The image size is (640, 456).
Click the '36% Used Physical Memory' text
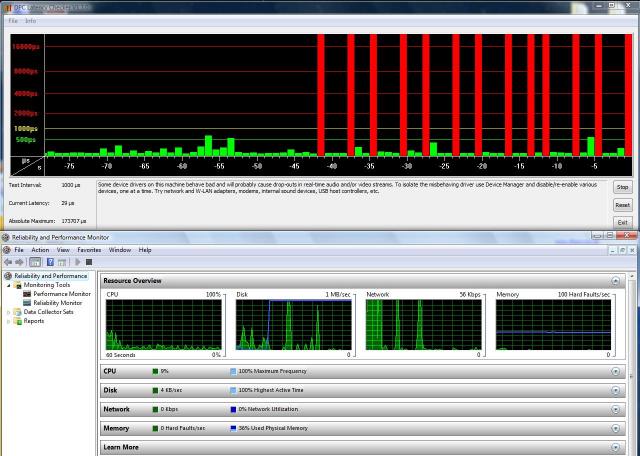coord(273,428)
